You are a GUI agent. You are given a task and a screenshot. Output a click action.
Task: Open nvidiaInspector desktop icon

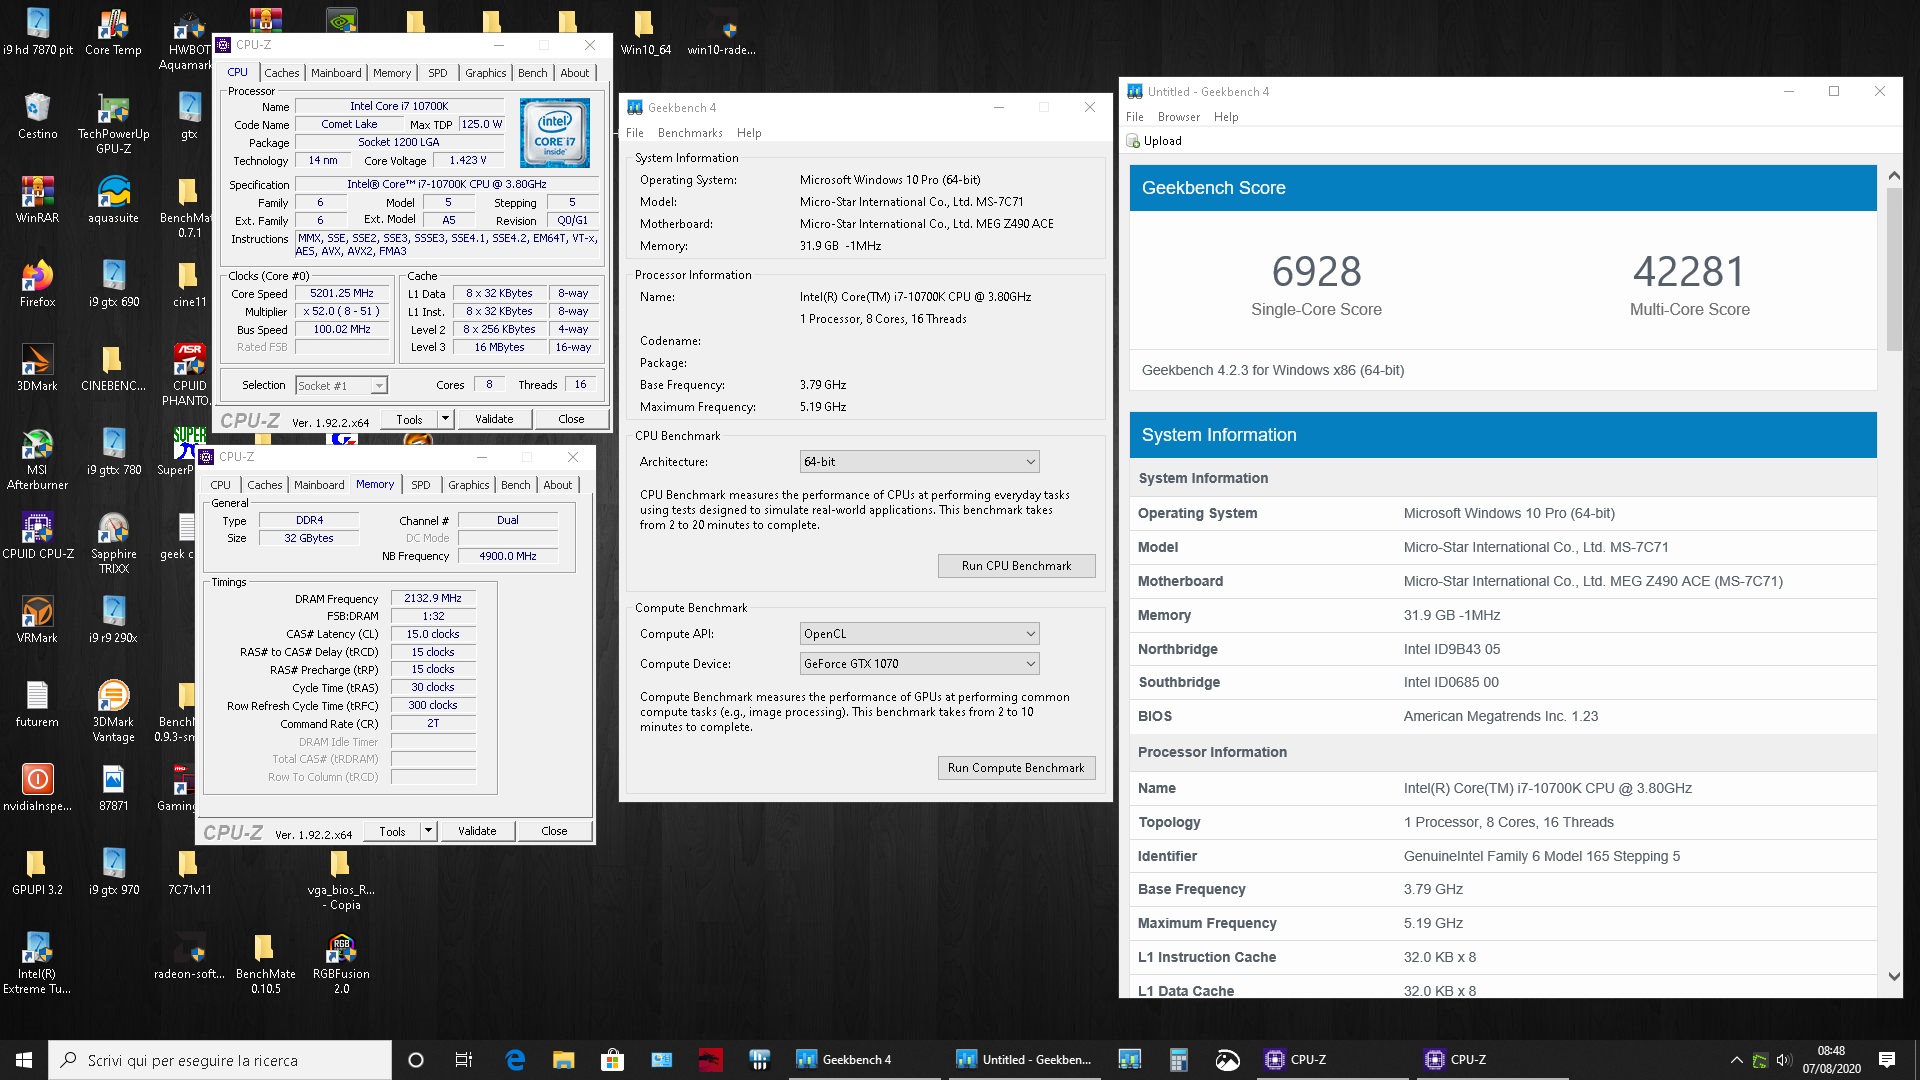pos(37,788)
